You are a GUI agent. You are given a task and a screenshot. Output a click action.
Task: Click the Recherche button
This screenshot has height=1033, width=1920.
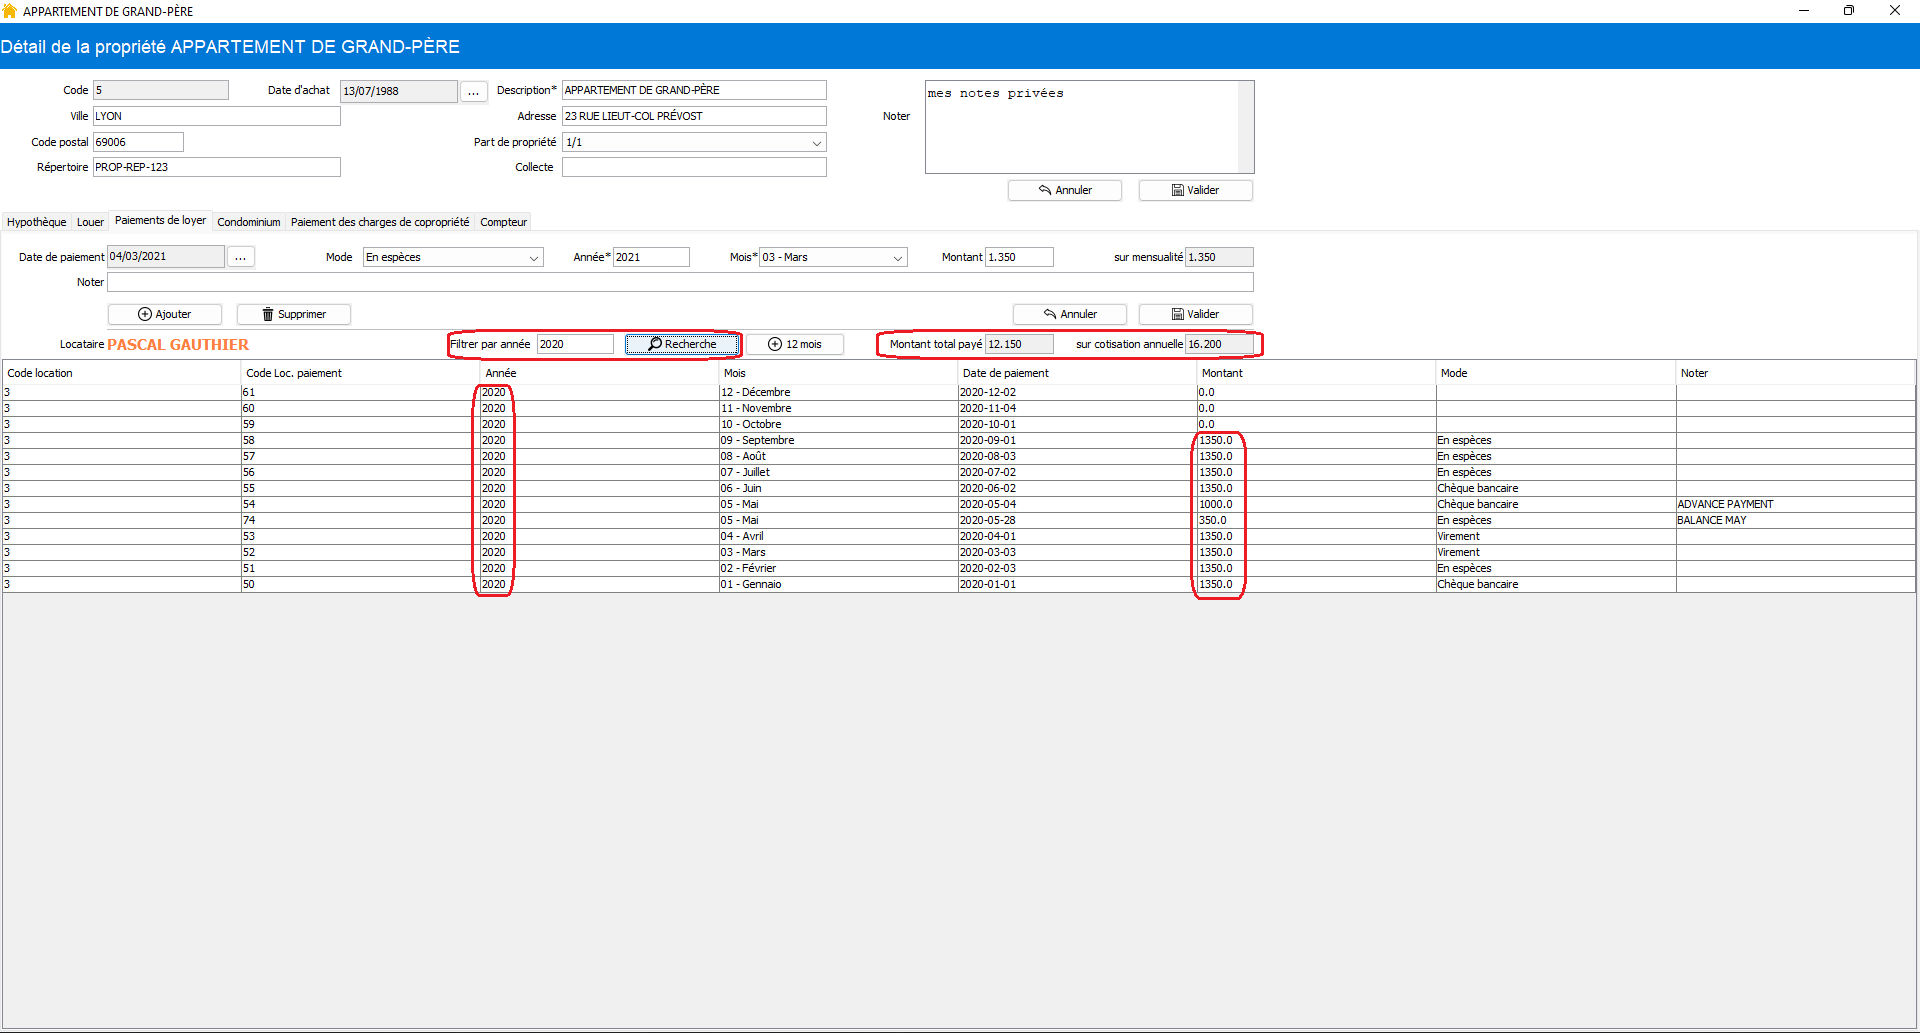pyautogui.click(x=682, y=344)
